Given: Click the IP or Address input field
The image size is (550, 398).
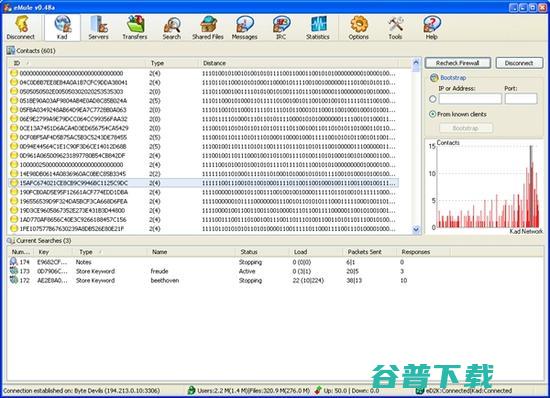Looking at the screenshot, I should coord(470,99).
